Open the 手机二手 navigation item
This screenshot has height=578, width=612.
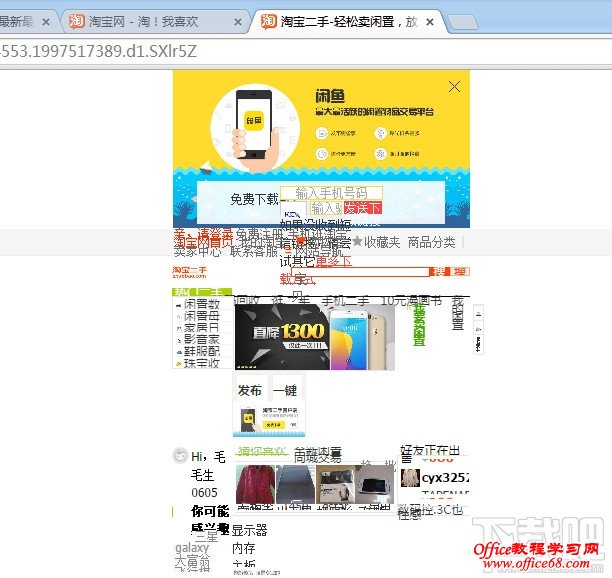[x=345, y=301]
